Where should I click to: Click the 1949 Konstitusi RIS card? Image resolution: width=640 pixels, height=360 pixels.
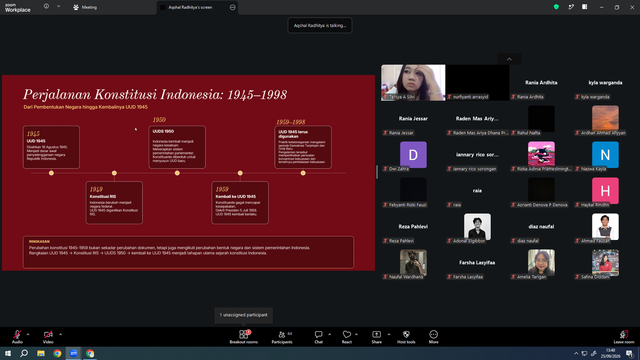tap(114, 203)
